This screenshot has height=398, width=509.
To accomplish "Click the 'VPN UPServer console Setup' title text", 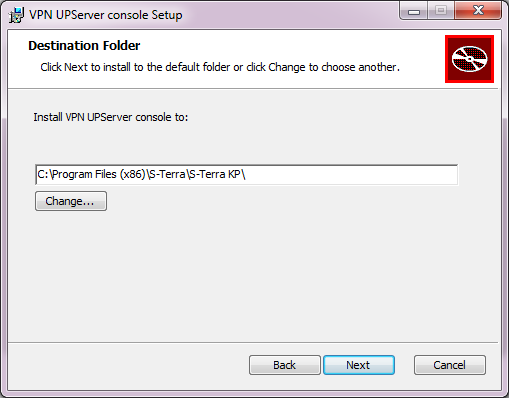I will (106, 15).
